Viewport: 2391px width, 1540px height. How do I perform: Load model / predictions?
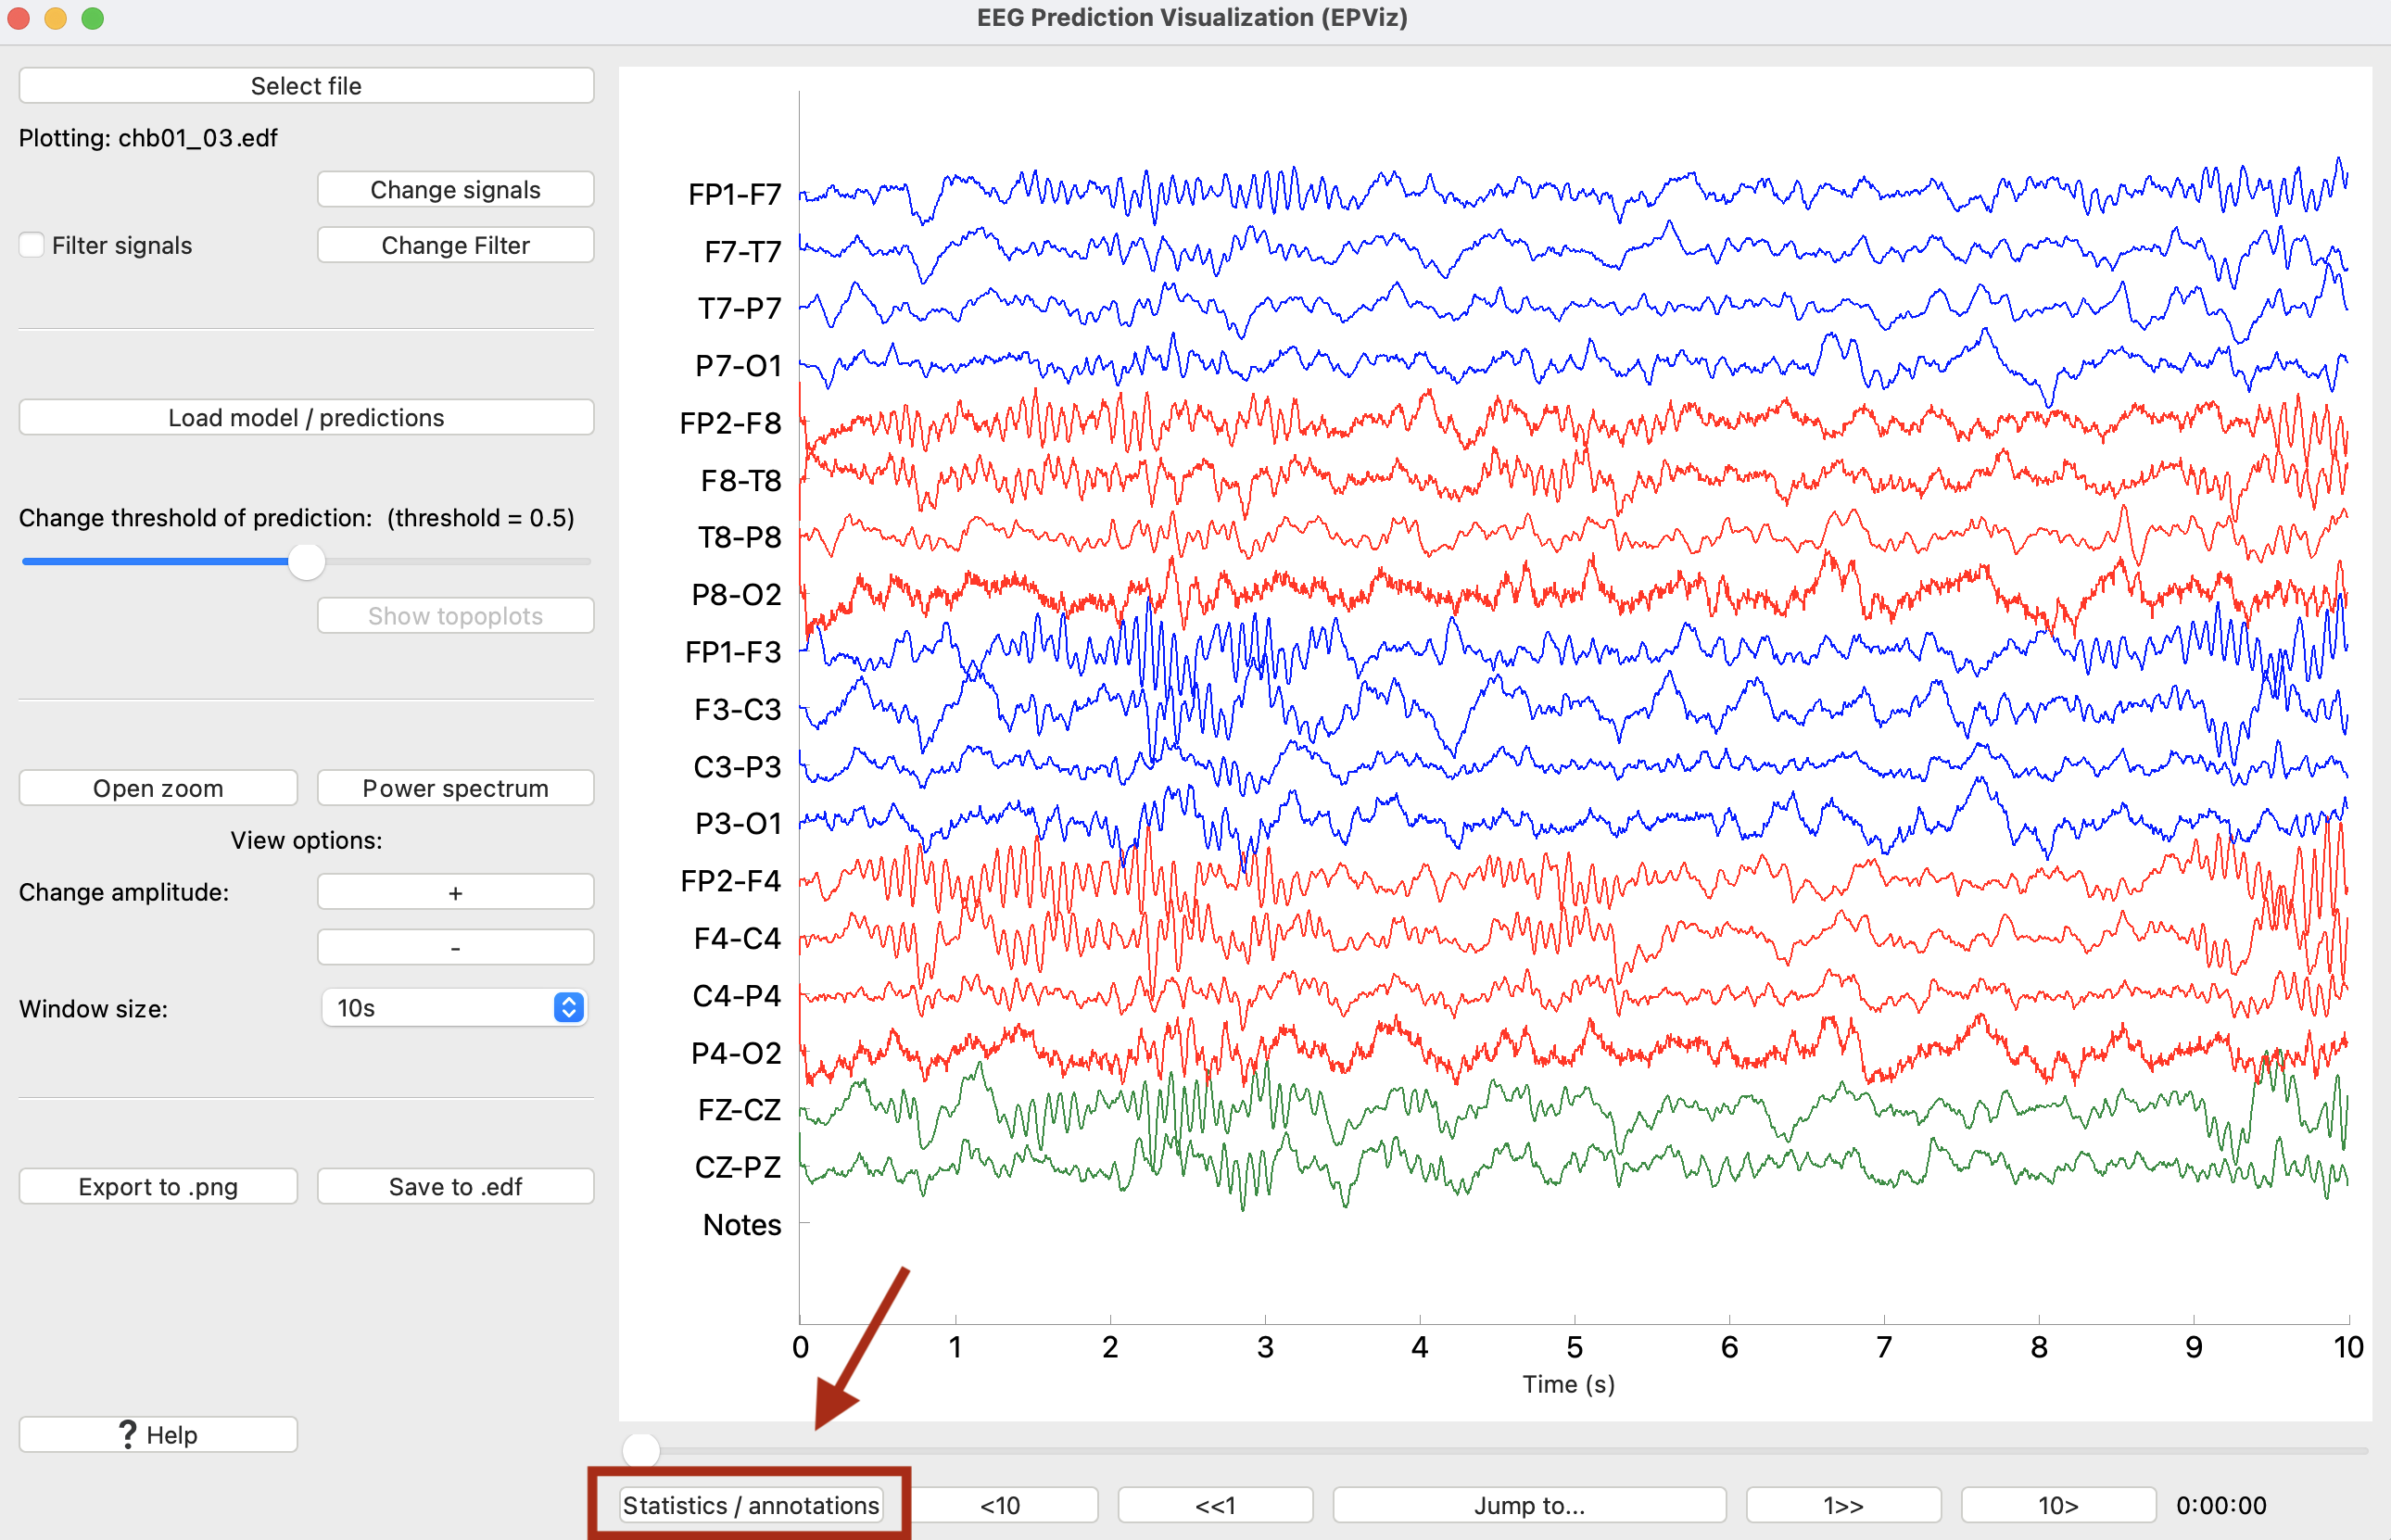click(306, 417)
